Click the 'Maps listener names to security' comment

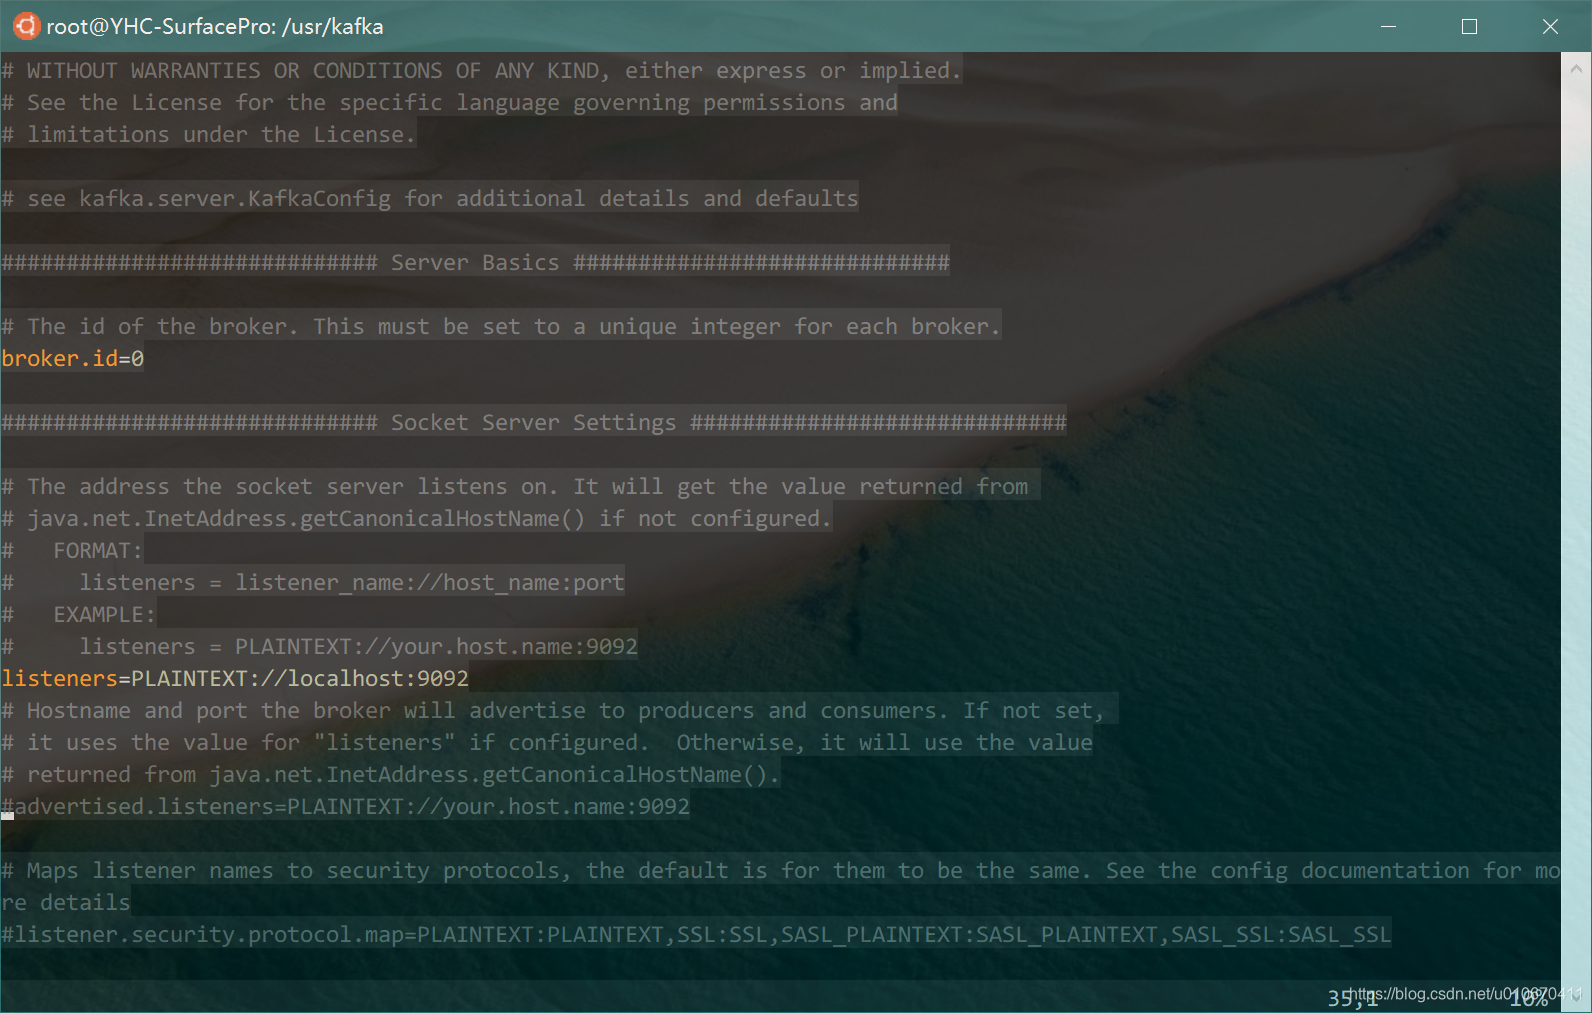point(780,870)
